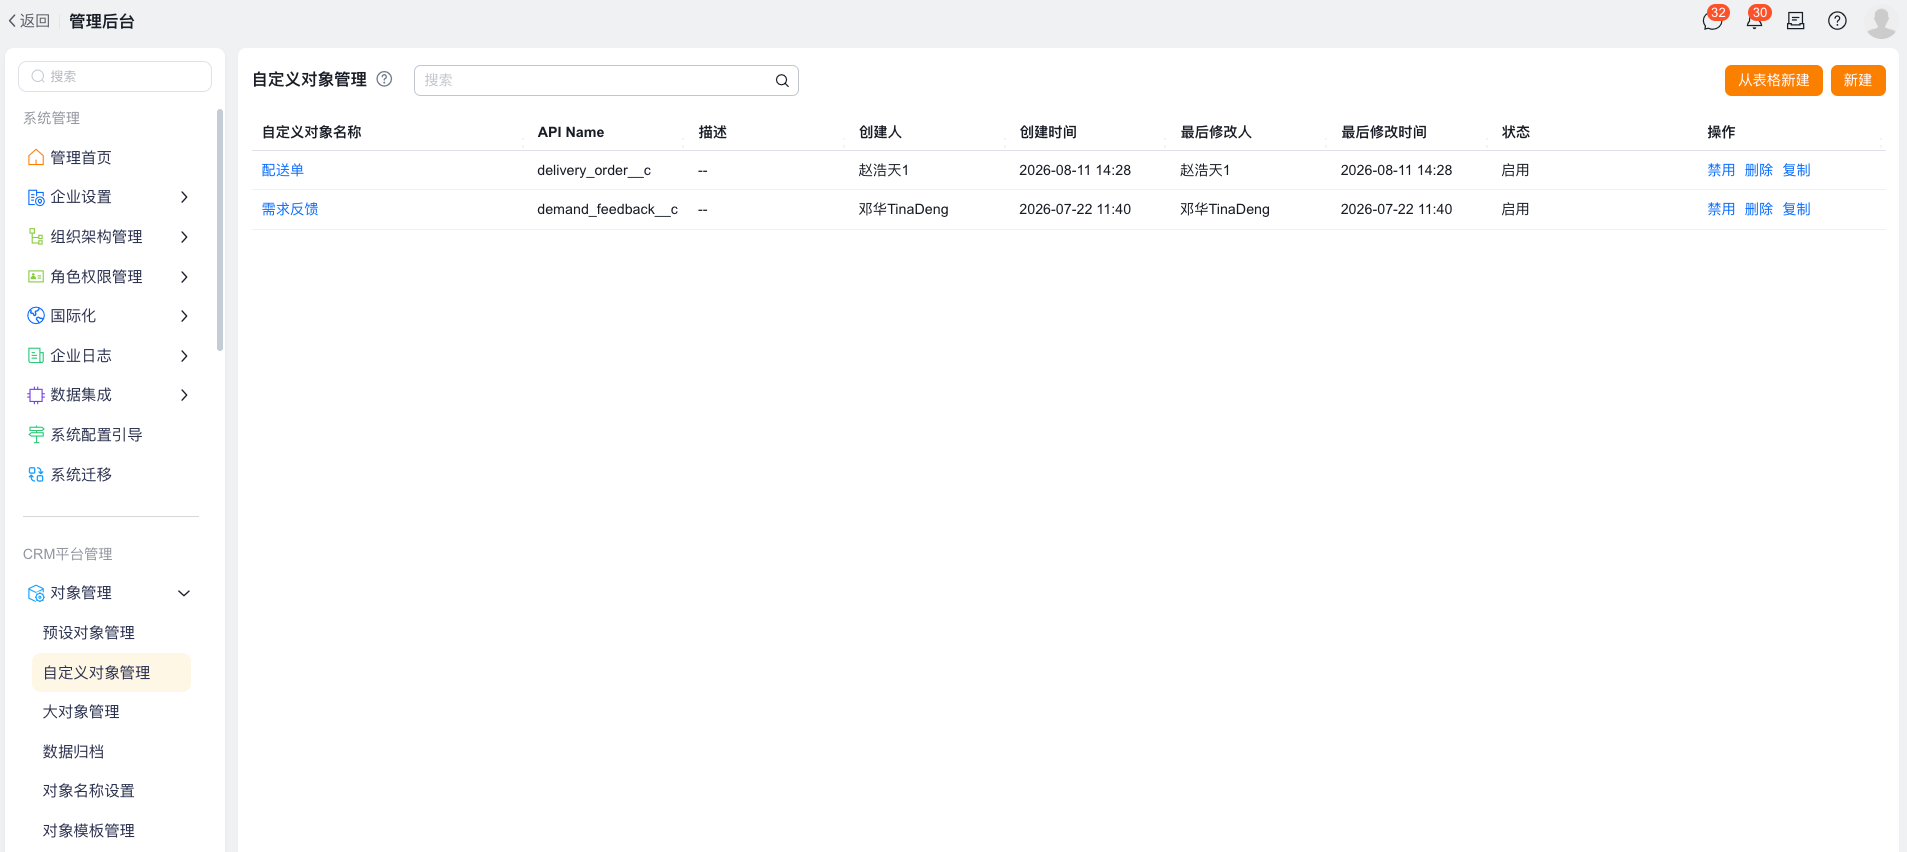Click the 系统配置引导 sidebar icon

click(36, 435)
